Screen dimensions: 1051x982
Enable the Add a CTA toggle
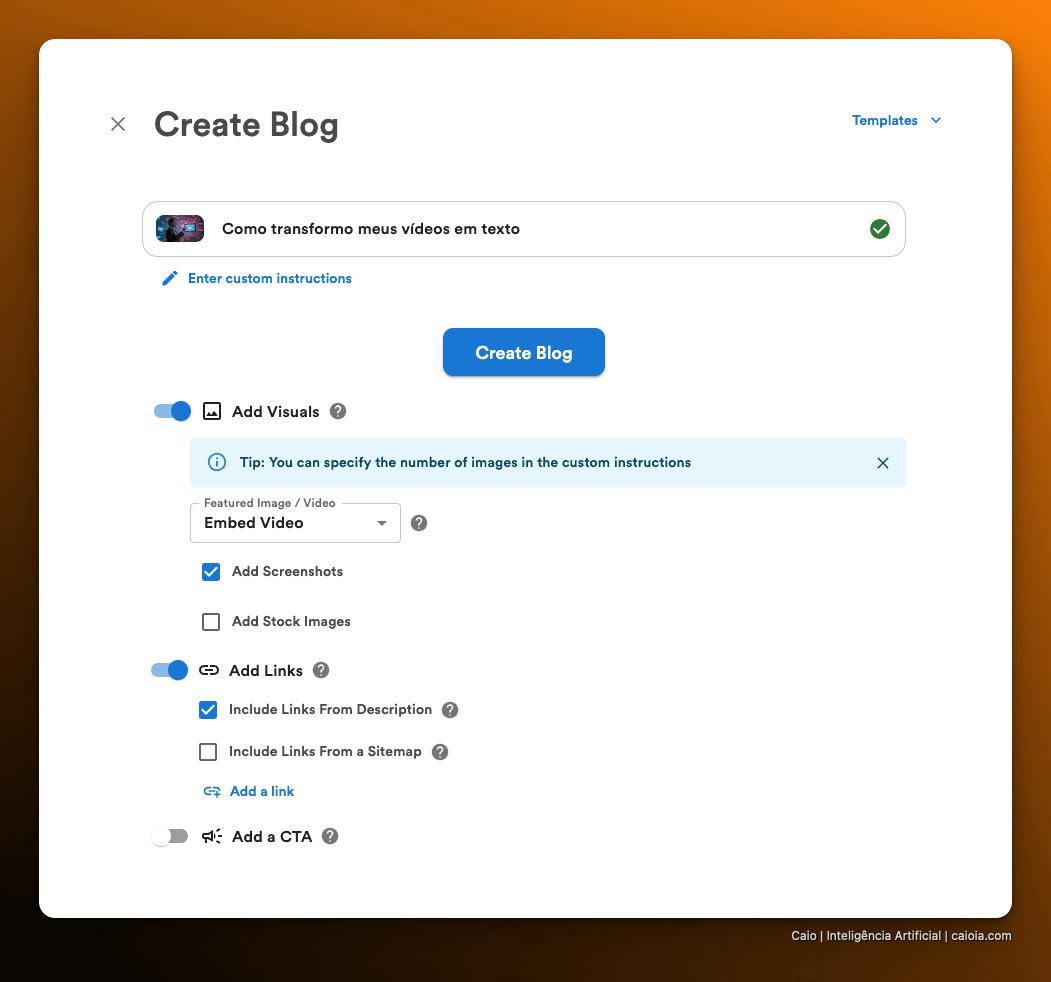(170, 837)
